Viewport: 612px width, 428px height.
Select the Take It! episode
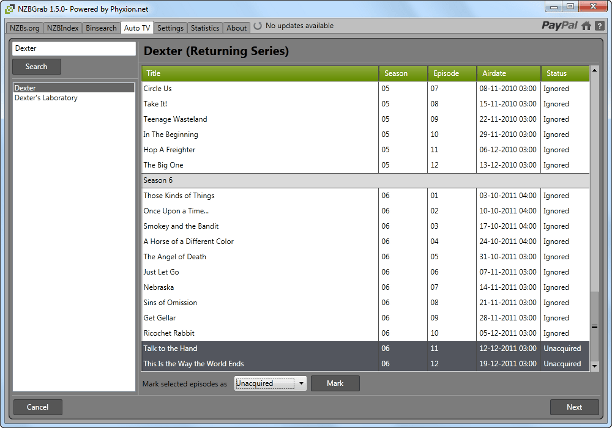365,104
